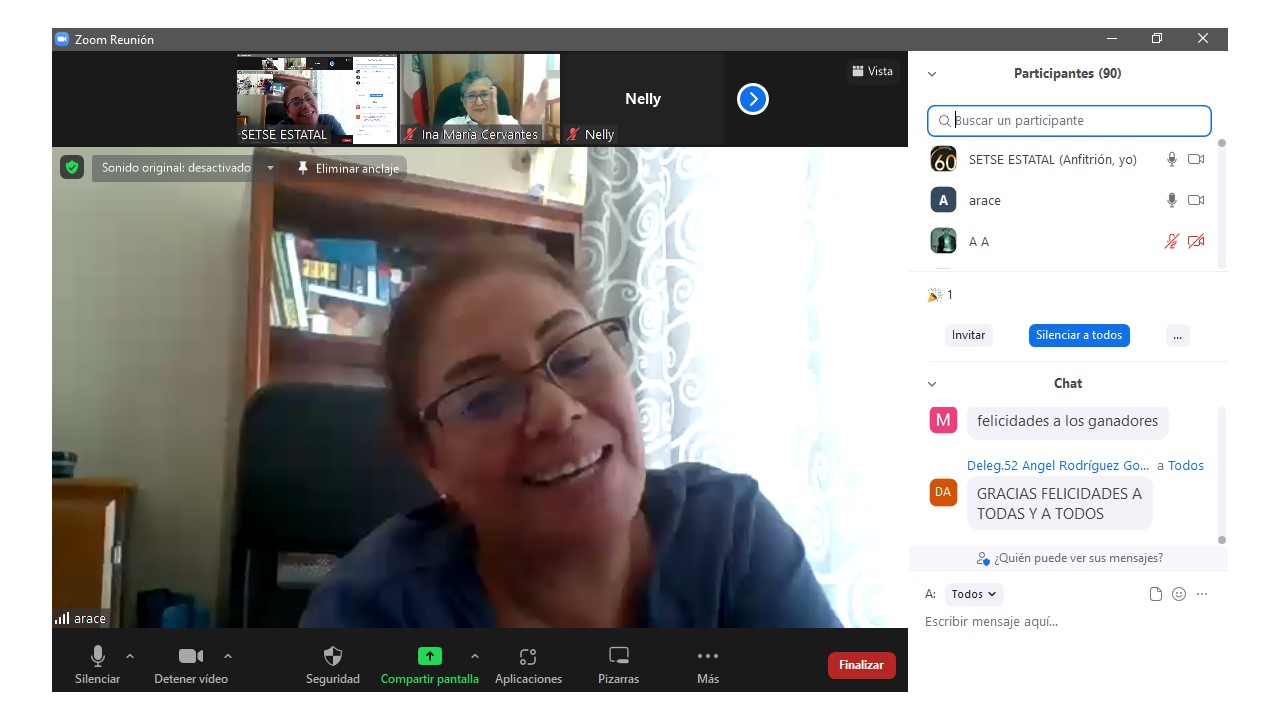Click Eliminar anclaje to unpin video

coord(348,168)
